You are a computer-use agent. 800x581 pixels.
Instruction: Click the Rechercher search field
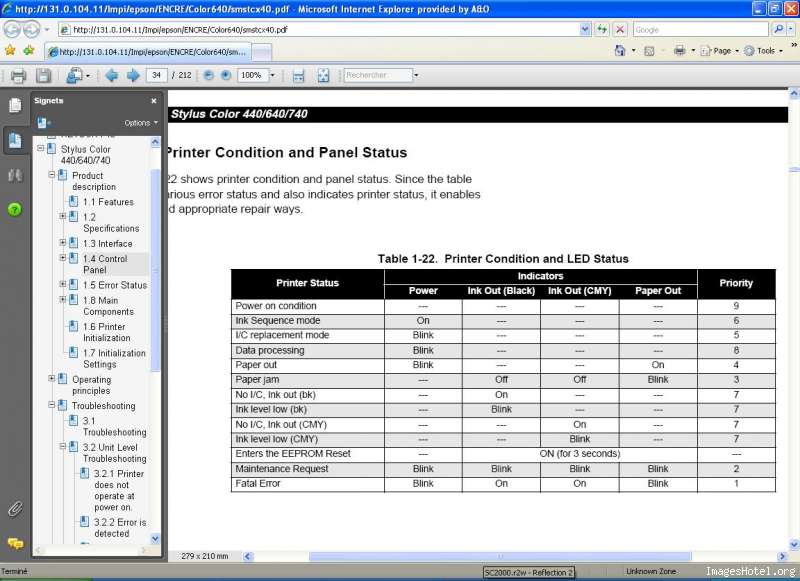click(x=377, y=75)
